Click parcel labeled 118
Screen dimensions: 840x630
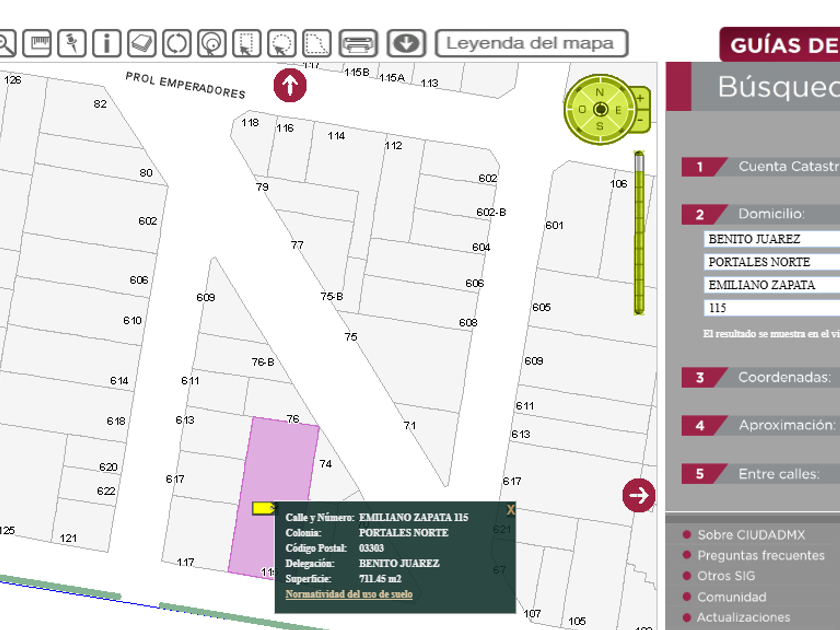click(250, 123)
